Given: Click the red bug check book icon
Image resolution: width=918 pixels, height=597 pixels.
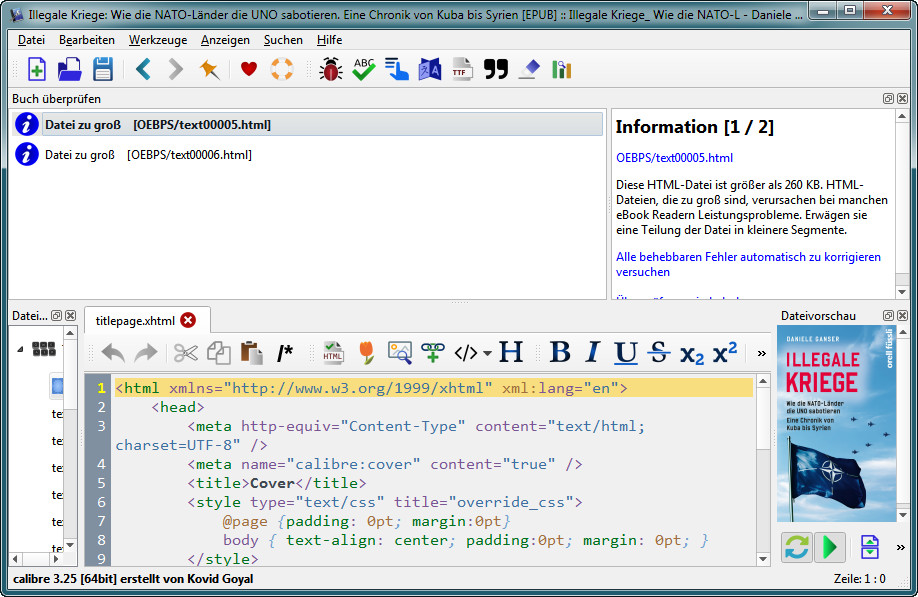Looking at the screenshot, I should click(x=330, y=69).
